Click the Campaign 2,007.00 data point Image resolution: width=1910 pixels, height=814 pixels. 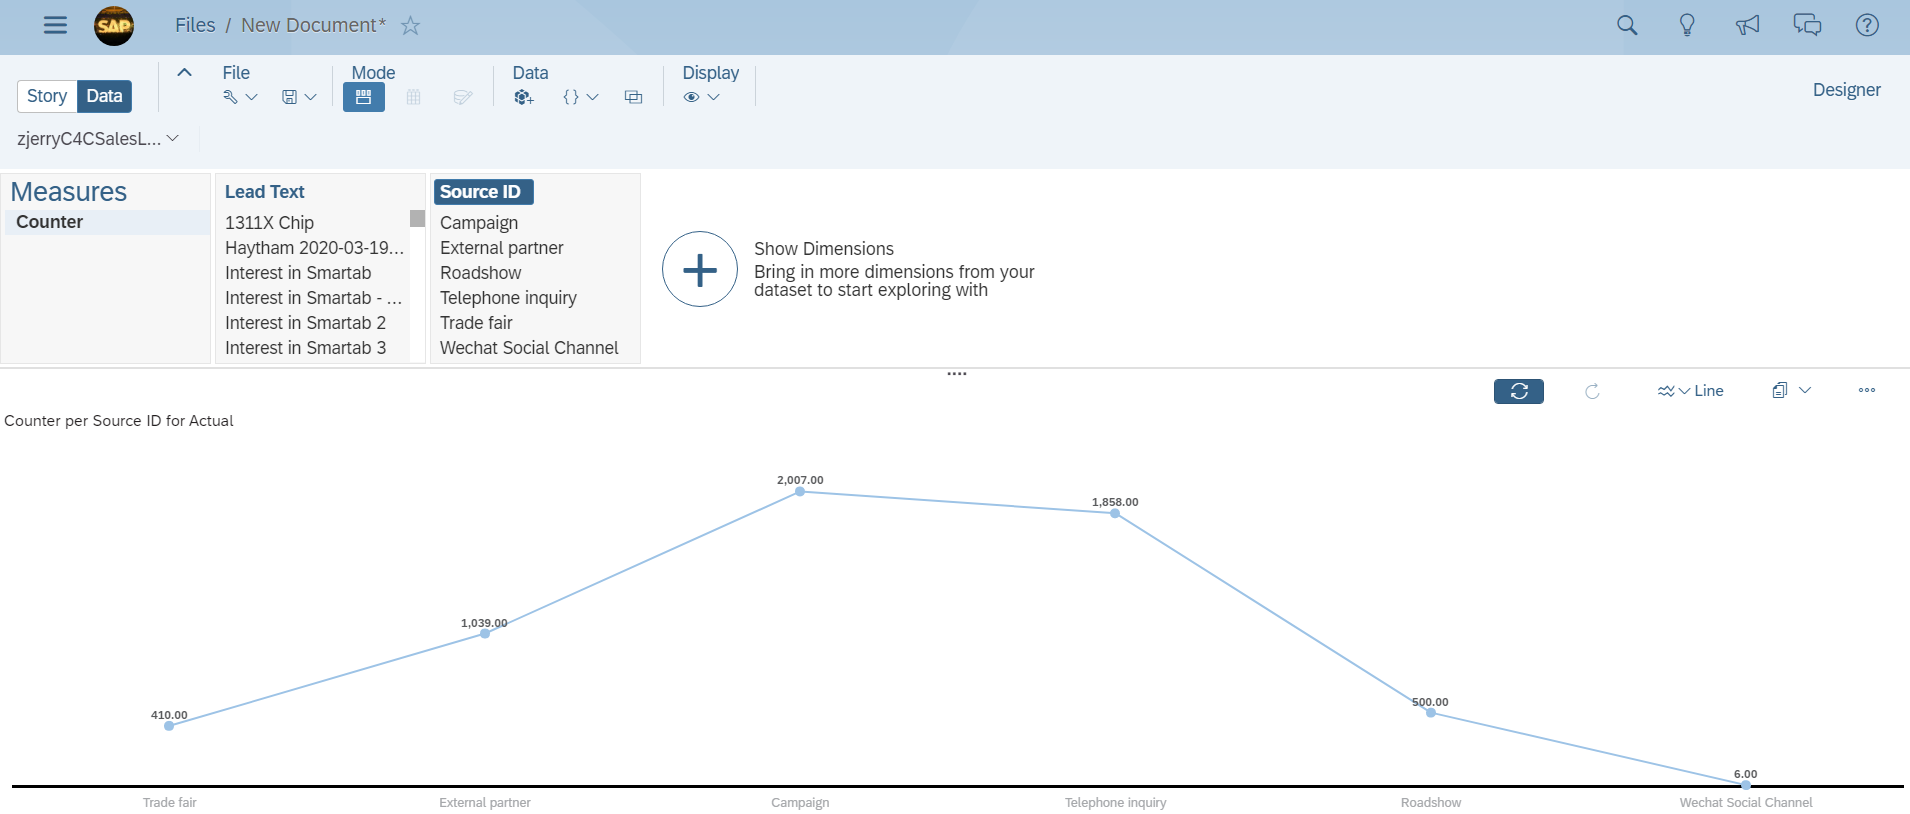coord(800,491)
